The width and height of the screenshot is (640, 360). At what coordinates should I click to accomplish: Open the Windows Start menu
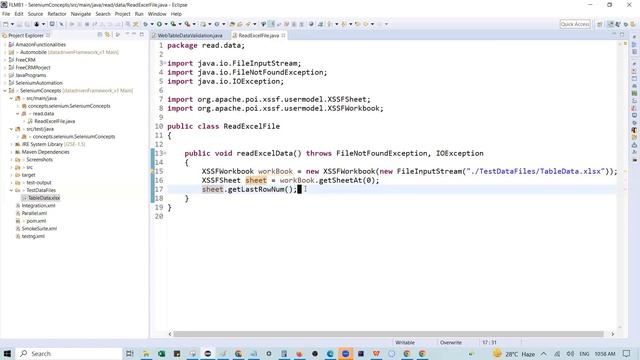[7, 353]
